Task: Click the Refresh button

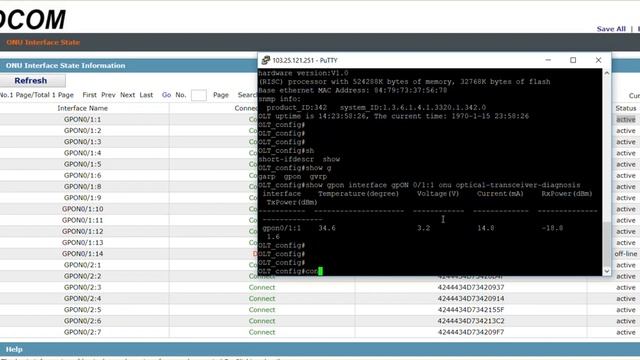Action: pyautogui.click(x=31, y=80)
